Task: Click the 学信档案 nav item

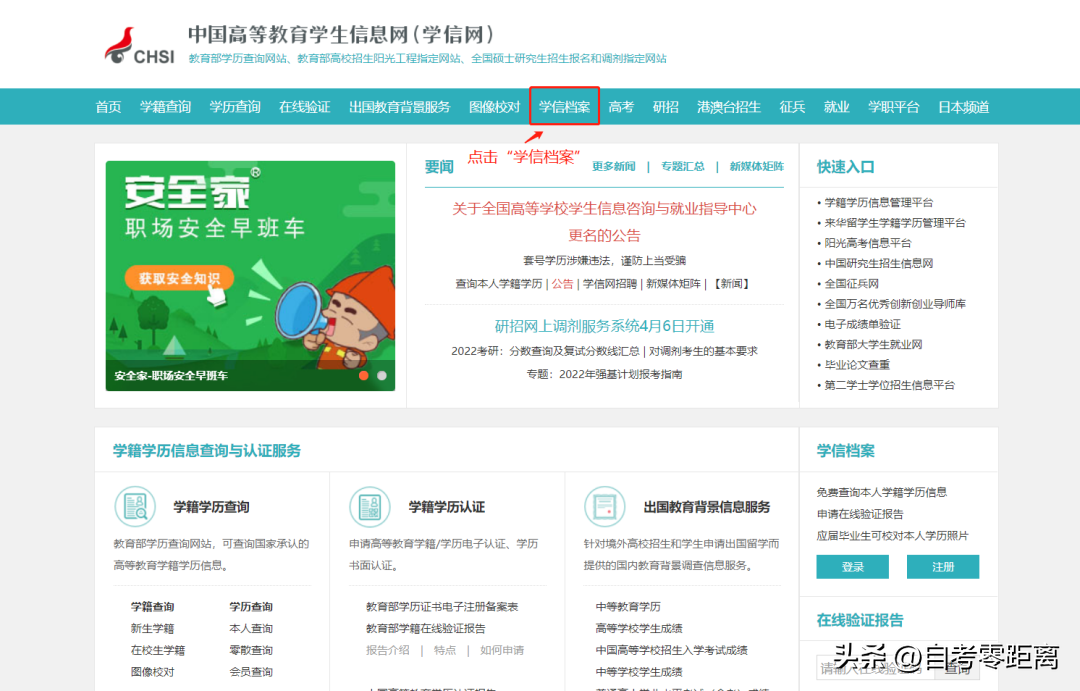Action: [564, 107]
